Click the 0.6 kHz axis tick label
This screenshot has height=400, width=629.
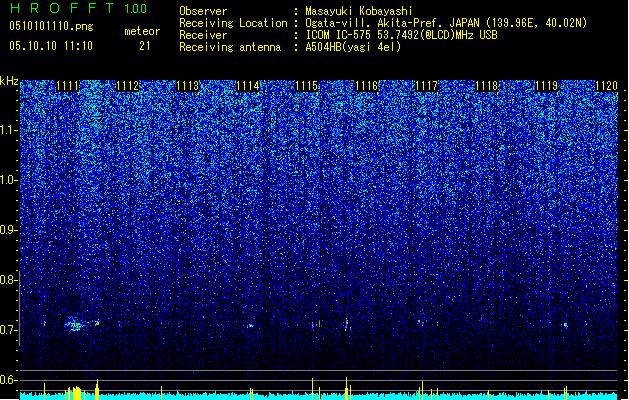point(8,380)
